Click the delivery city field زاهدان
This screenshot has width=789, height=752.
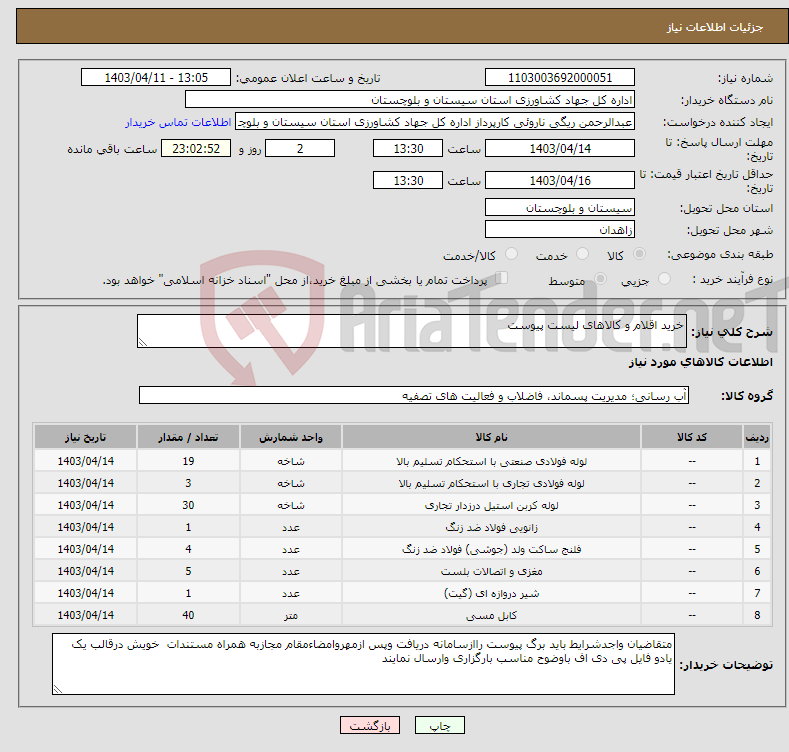pos(560,230)
